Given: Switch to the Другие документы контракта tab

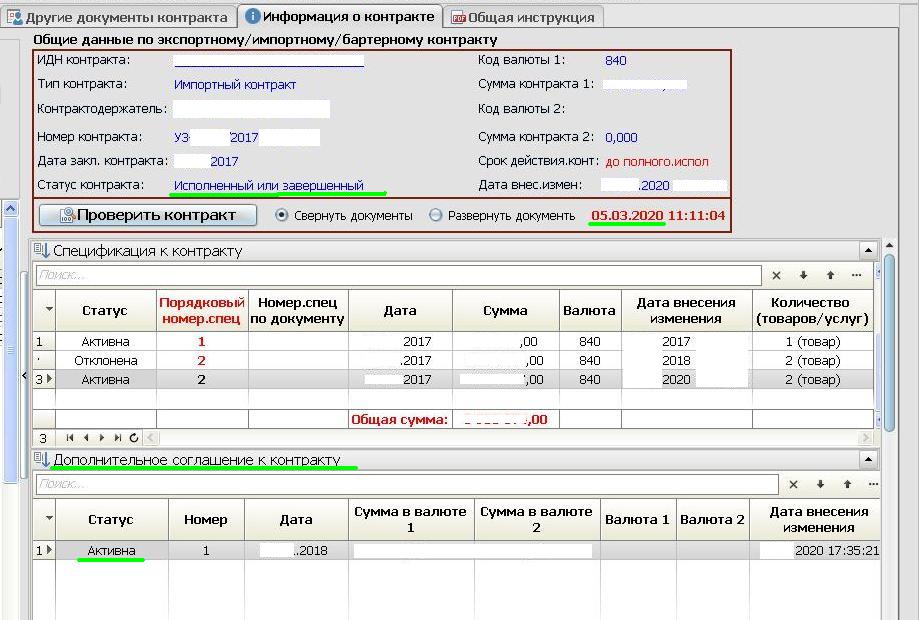Looking at the screenshot, I should click(118, 17).
